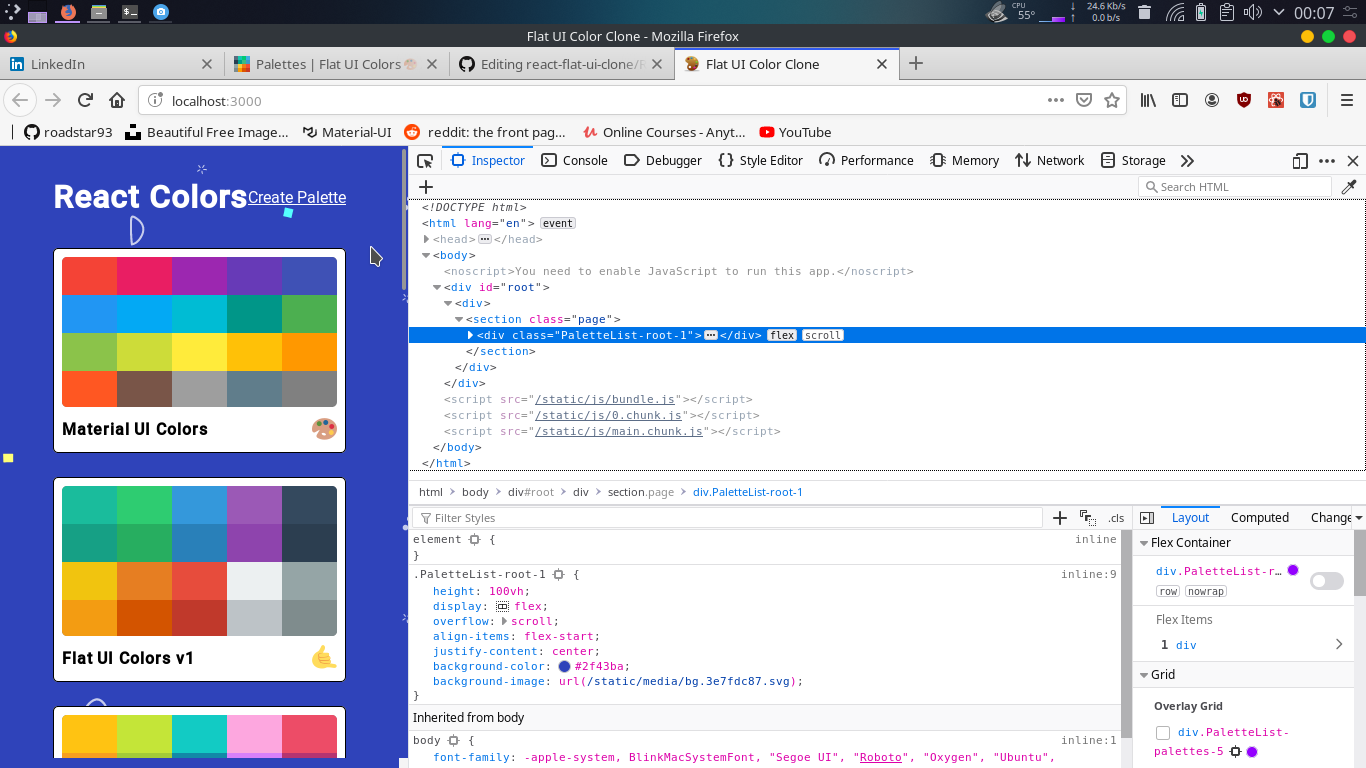The width and height of the screenshot is (1366, 768).
Task: Open flex item div details arrow
Action: tap(1339, 645)
